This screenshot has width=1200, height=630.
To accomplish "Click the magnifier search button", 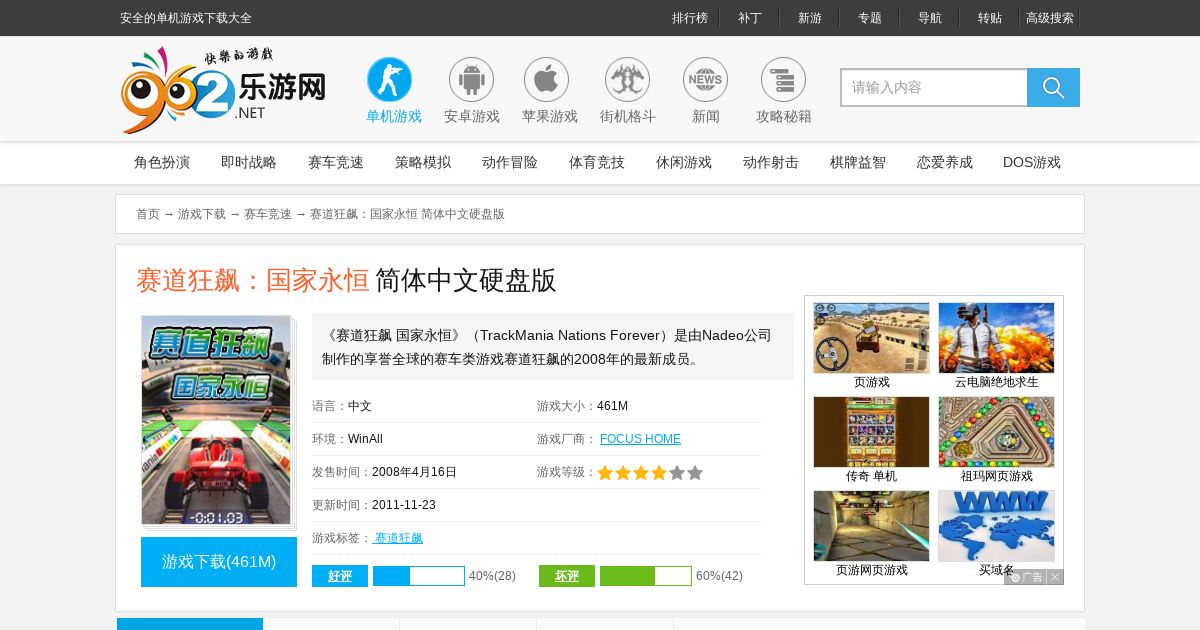I will pyautogui.click(x=1053, y=87).
